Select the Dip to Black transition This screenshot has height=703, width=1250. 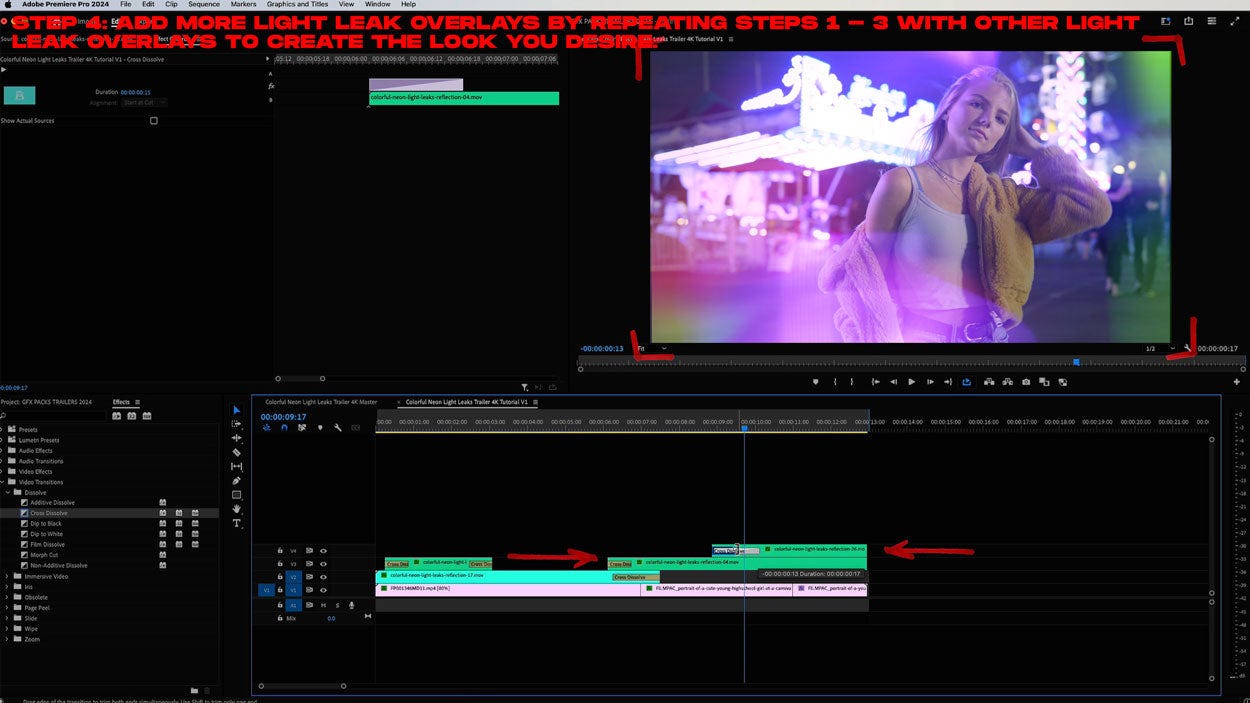pos(46,523)
